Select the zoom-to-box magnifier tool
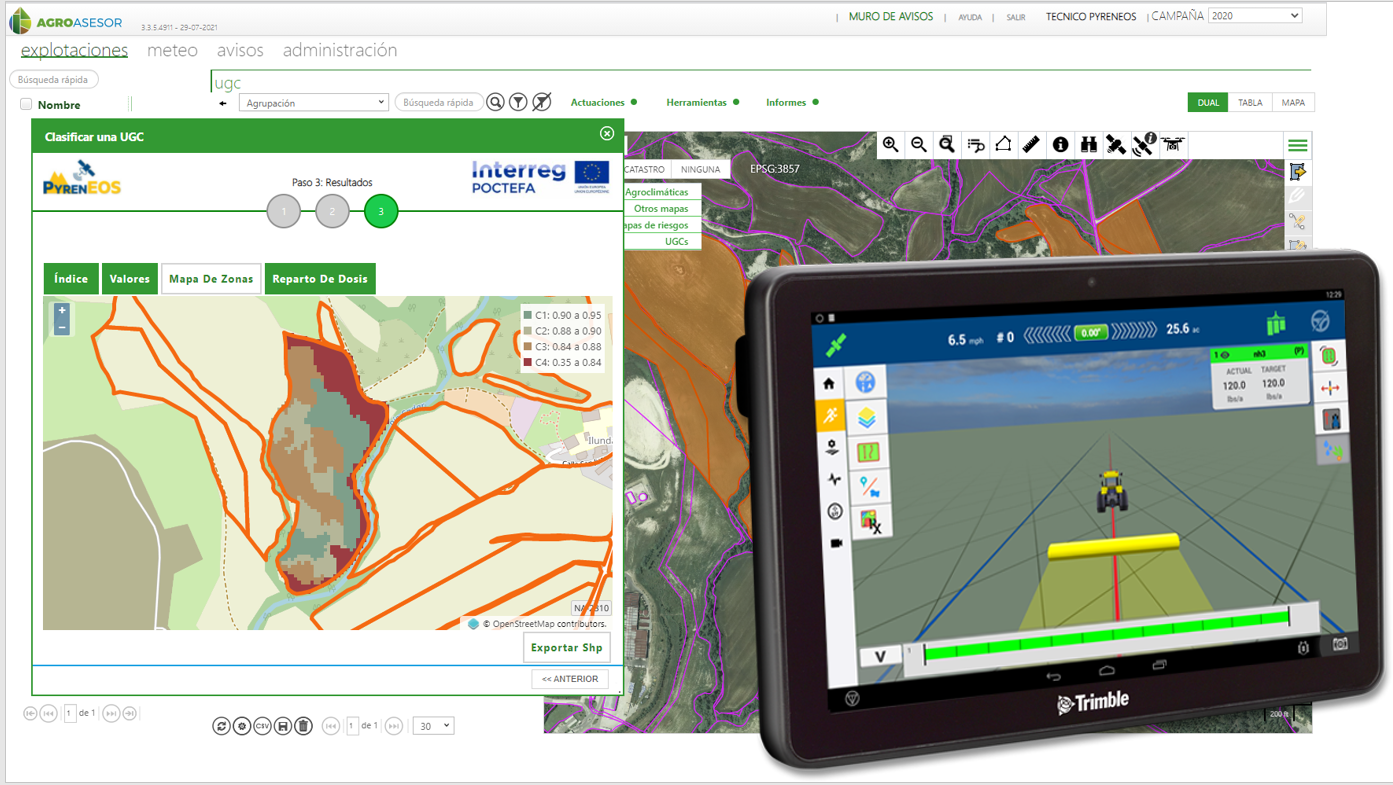Screen dimensions: 1393x785 (x=946, y=145)
